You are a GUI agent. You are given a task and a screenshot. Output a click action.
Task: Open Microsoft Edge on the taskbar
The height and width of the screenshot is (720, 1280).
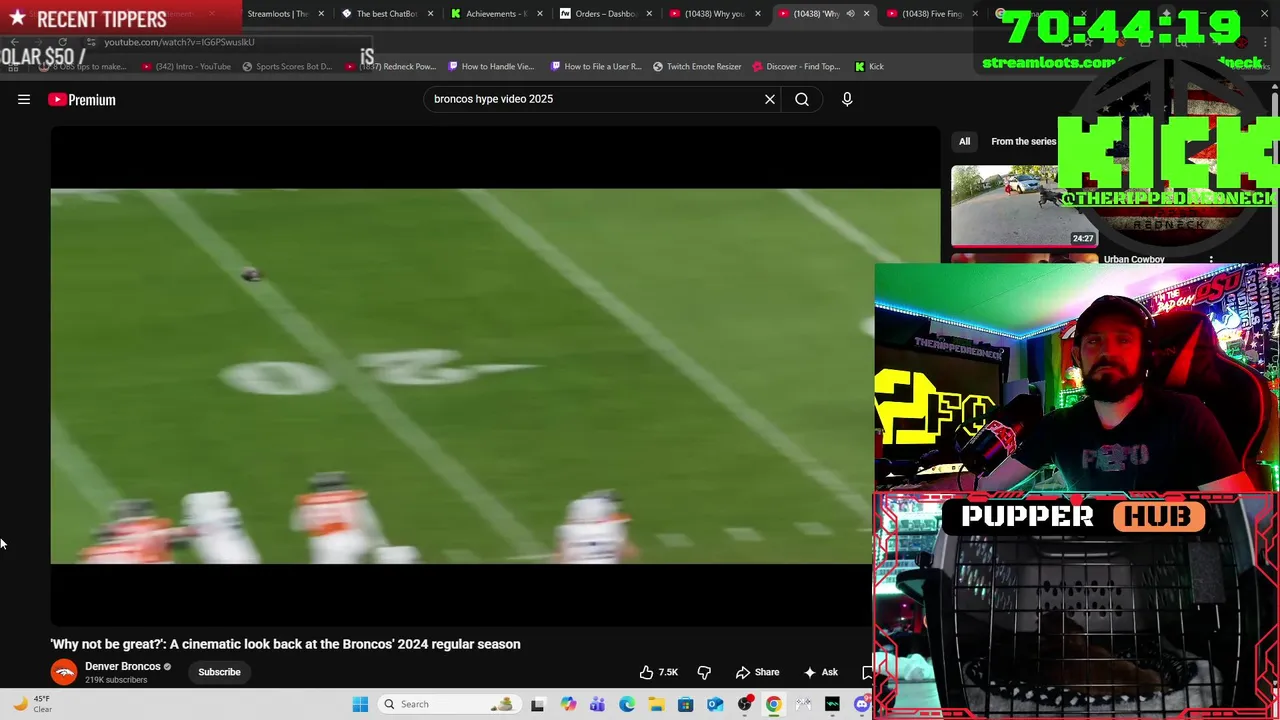[627, 704]
